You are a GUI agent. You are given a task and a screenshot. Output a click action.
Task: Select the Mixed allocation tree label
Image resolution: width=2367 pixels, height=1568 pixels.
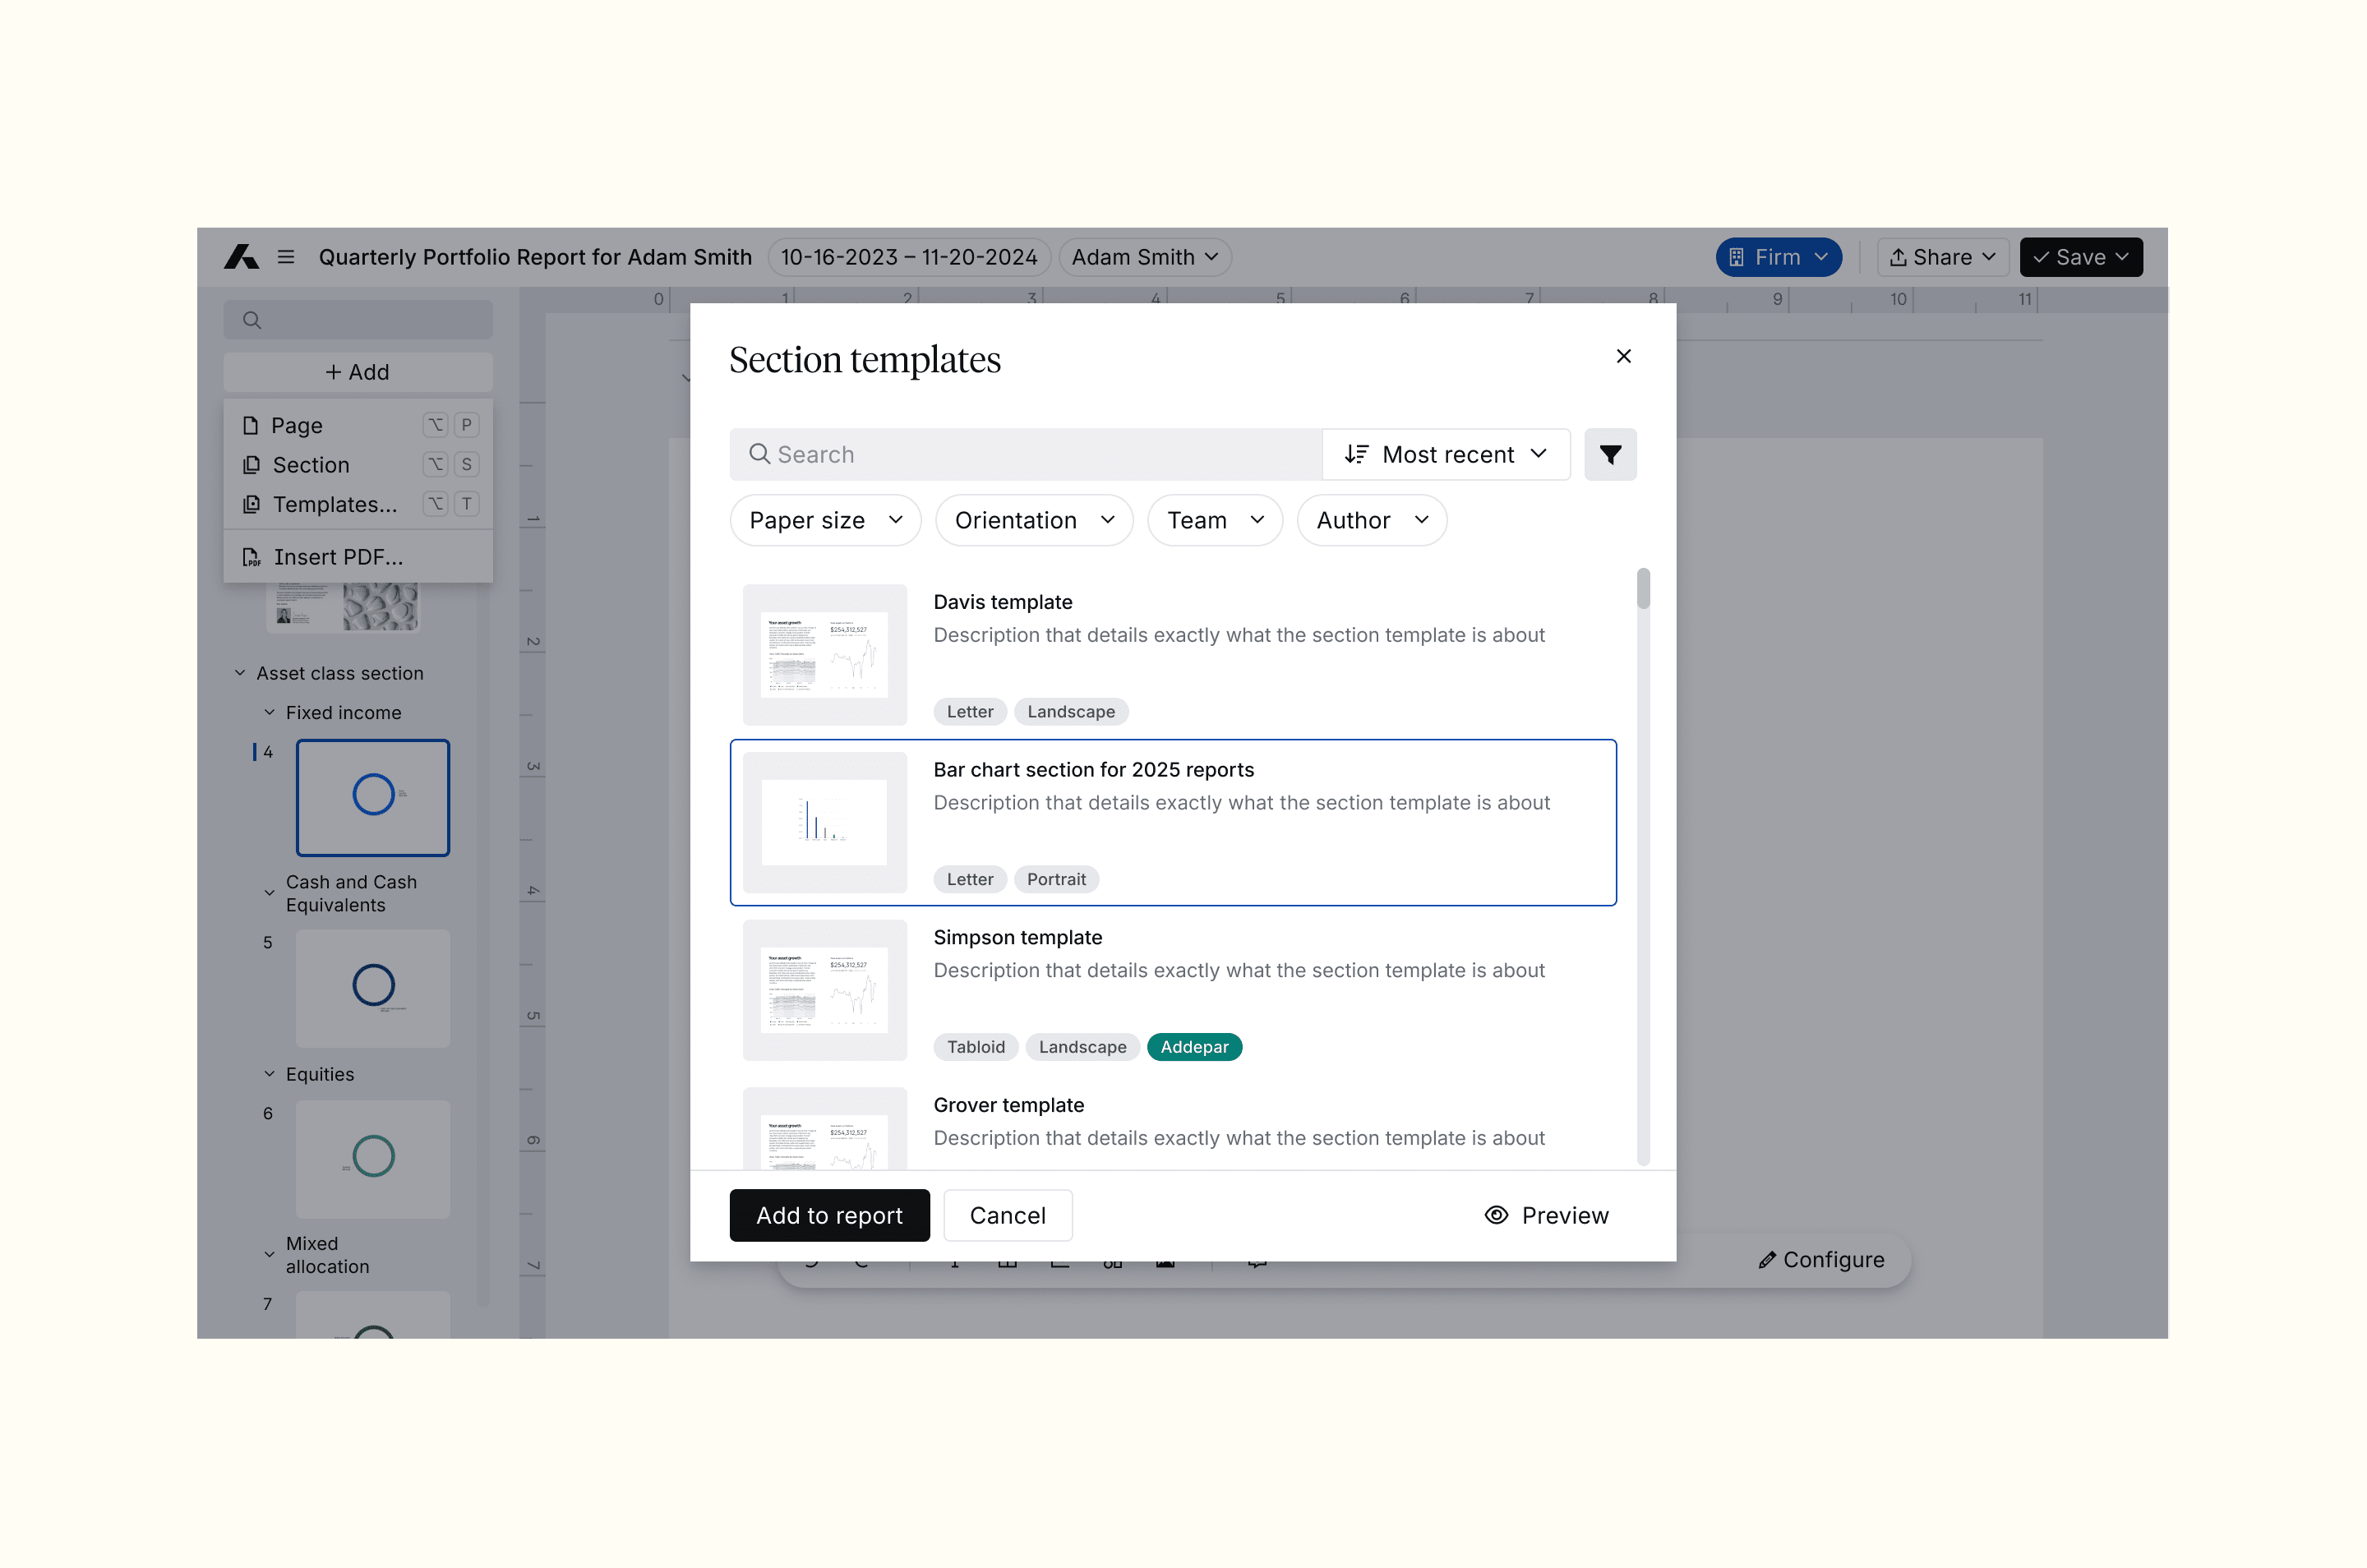point(328,1255)
